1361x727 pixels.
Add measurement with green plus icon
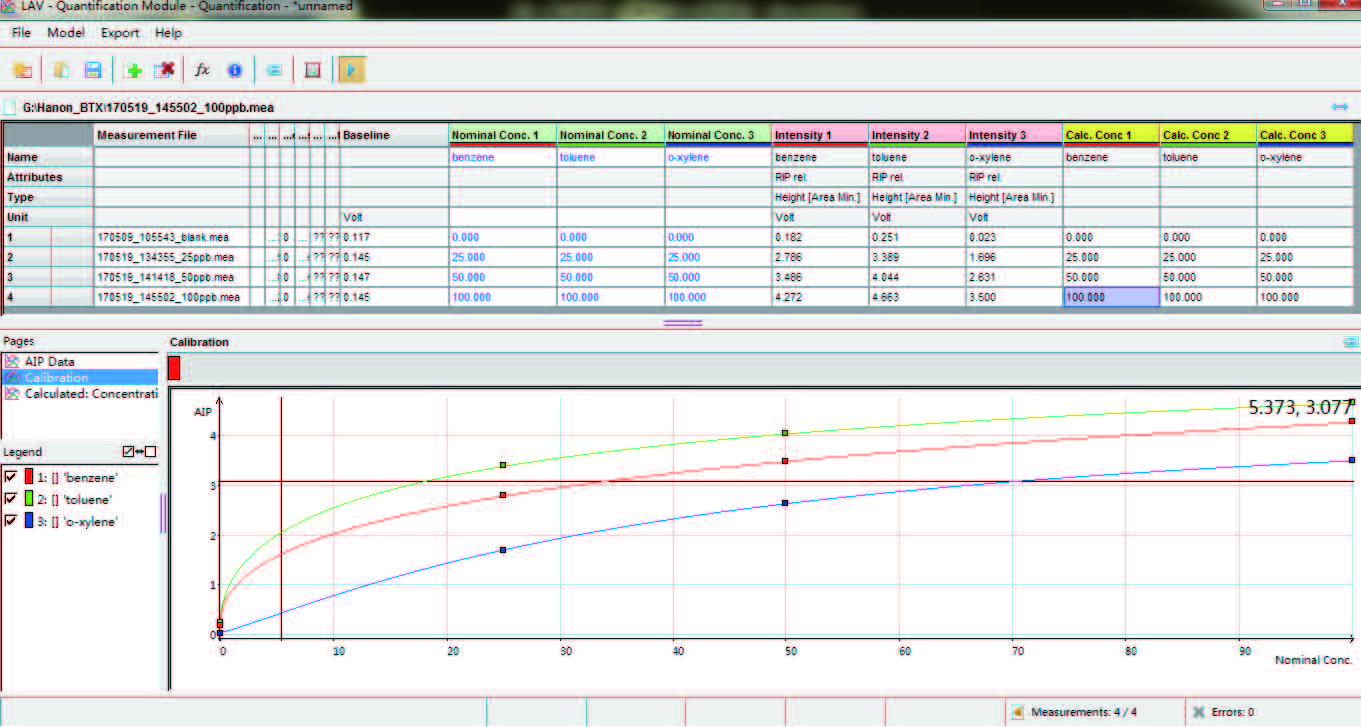(x=133, y=70)
